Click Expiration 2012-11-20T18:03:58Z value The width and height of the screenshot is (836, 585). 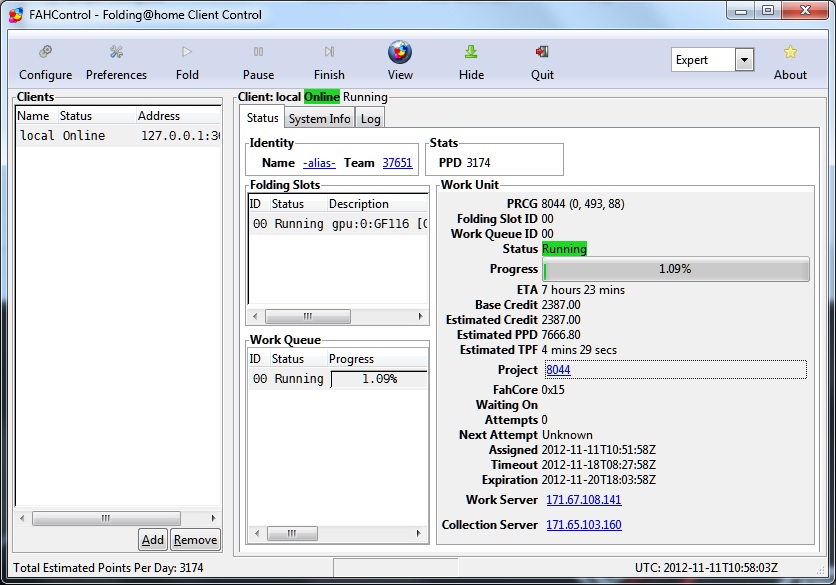click(598, 480)
